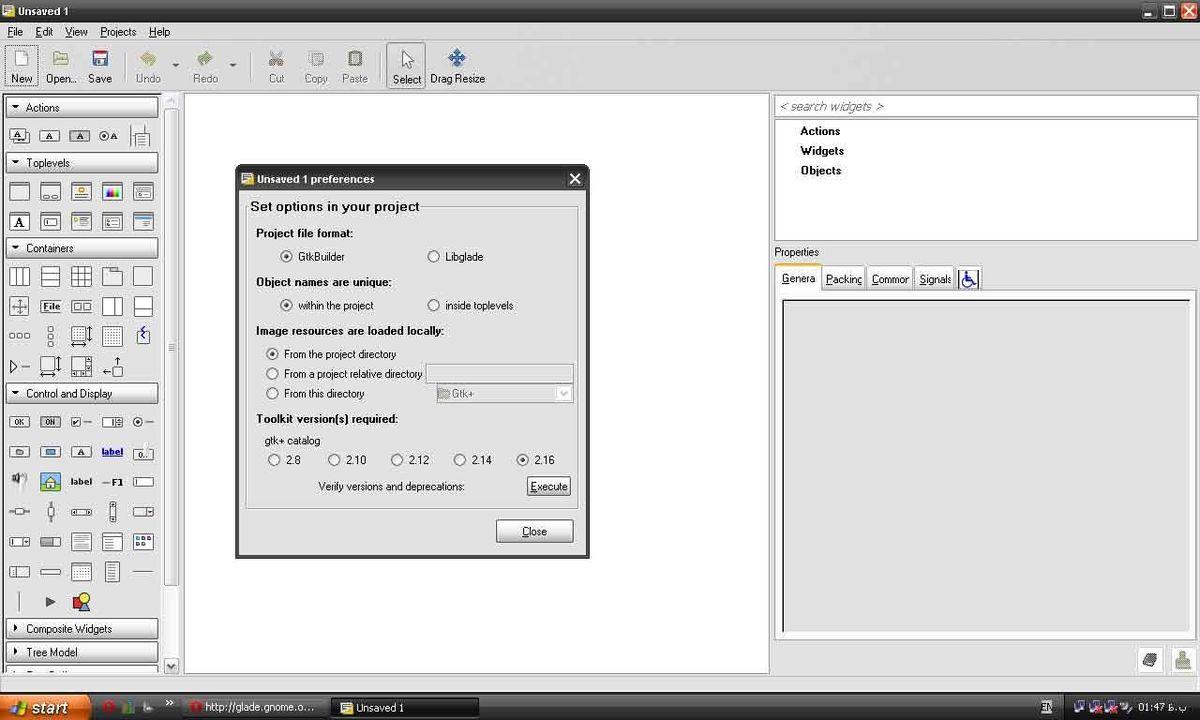1200x720 pixels.
Task: Pick the Menu Bar 'File' icon
Action: pos(50,307)
